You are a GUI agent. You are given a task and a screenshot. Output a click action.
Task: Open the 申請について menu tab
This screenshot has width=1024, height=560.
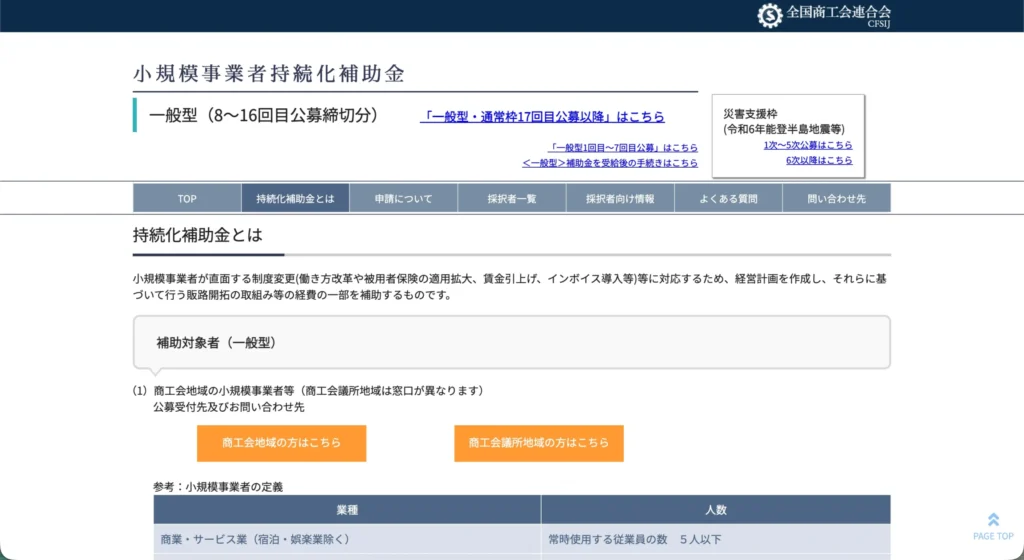pos(403,199)
